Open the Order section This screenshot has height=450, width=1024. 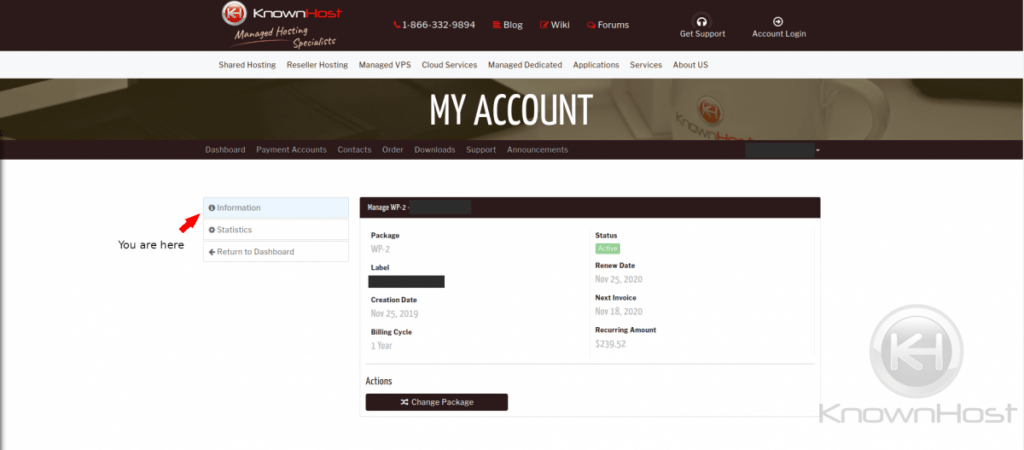pos(392,150)
